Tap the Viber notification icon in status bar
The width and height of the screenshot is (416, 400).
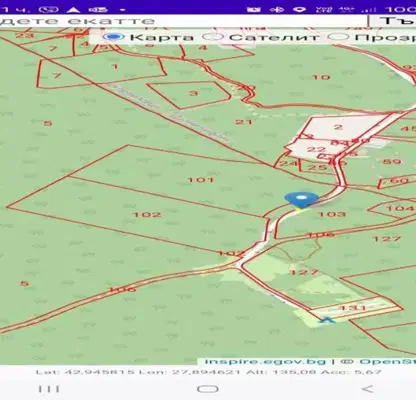(49, 9)
